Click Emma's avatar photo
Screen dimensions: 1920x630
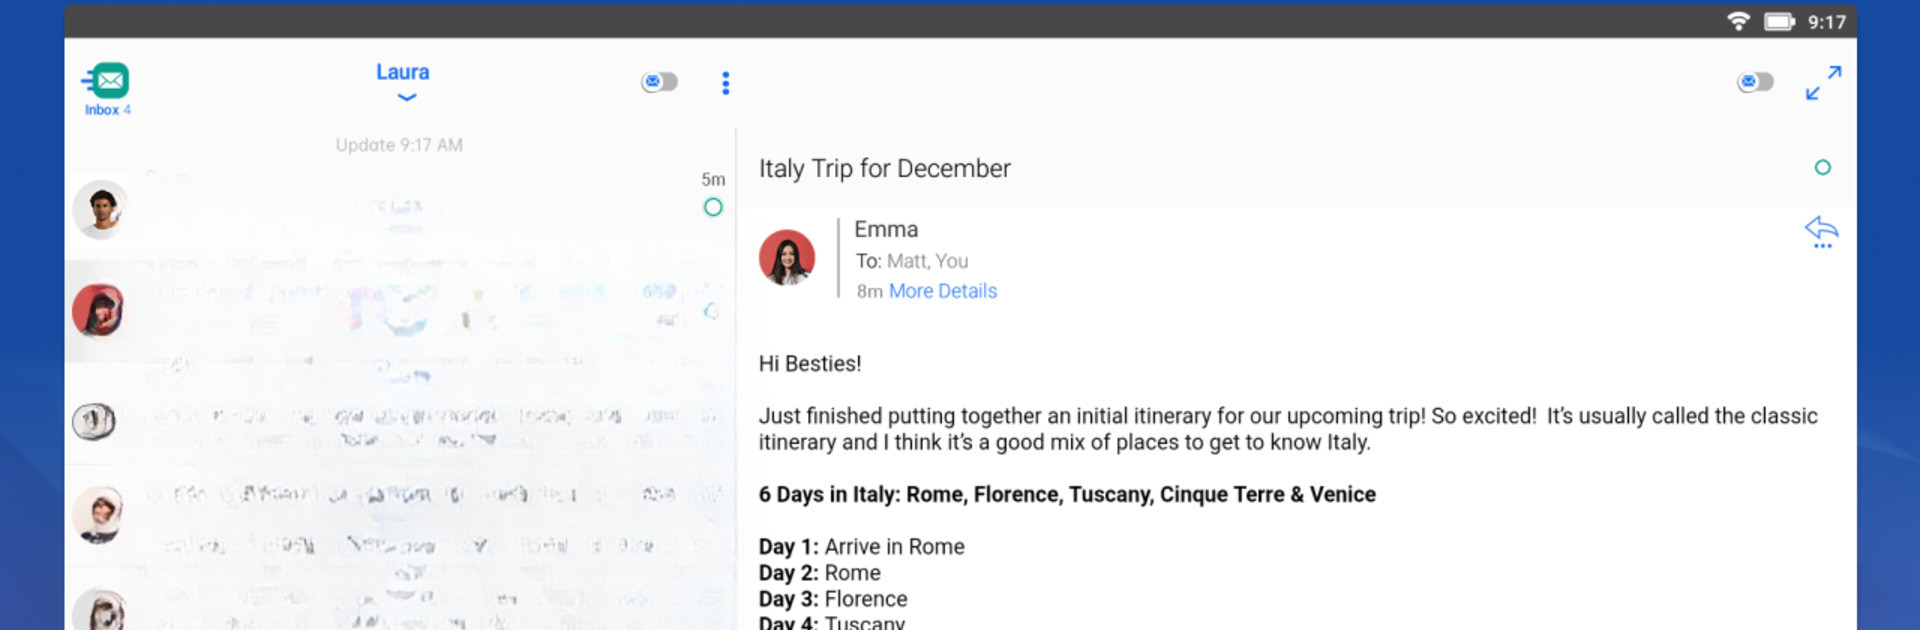click(x=787, y=258)
